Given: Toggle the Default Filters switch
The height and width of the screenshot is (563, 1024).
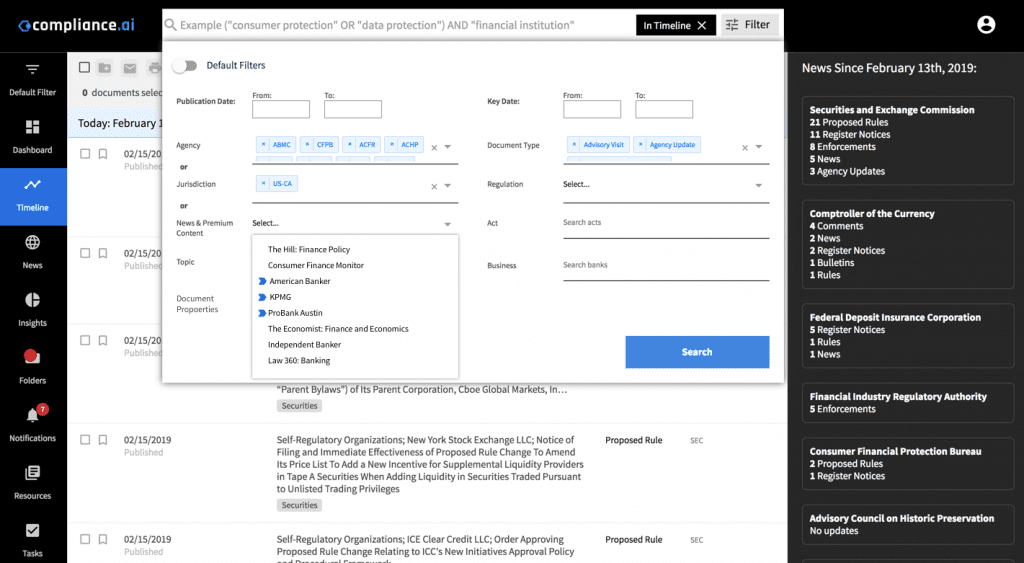Looking at the screenshot, I should click(x=185, y=65).
